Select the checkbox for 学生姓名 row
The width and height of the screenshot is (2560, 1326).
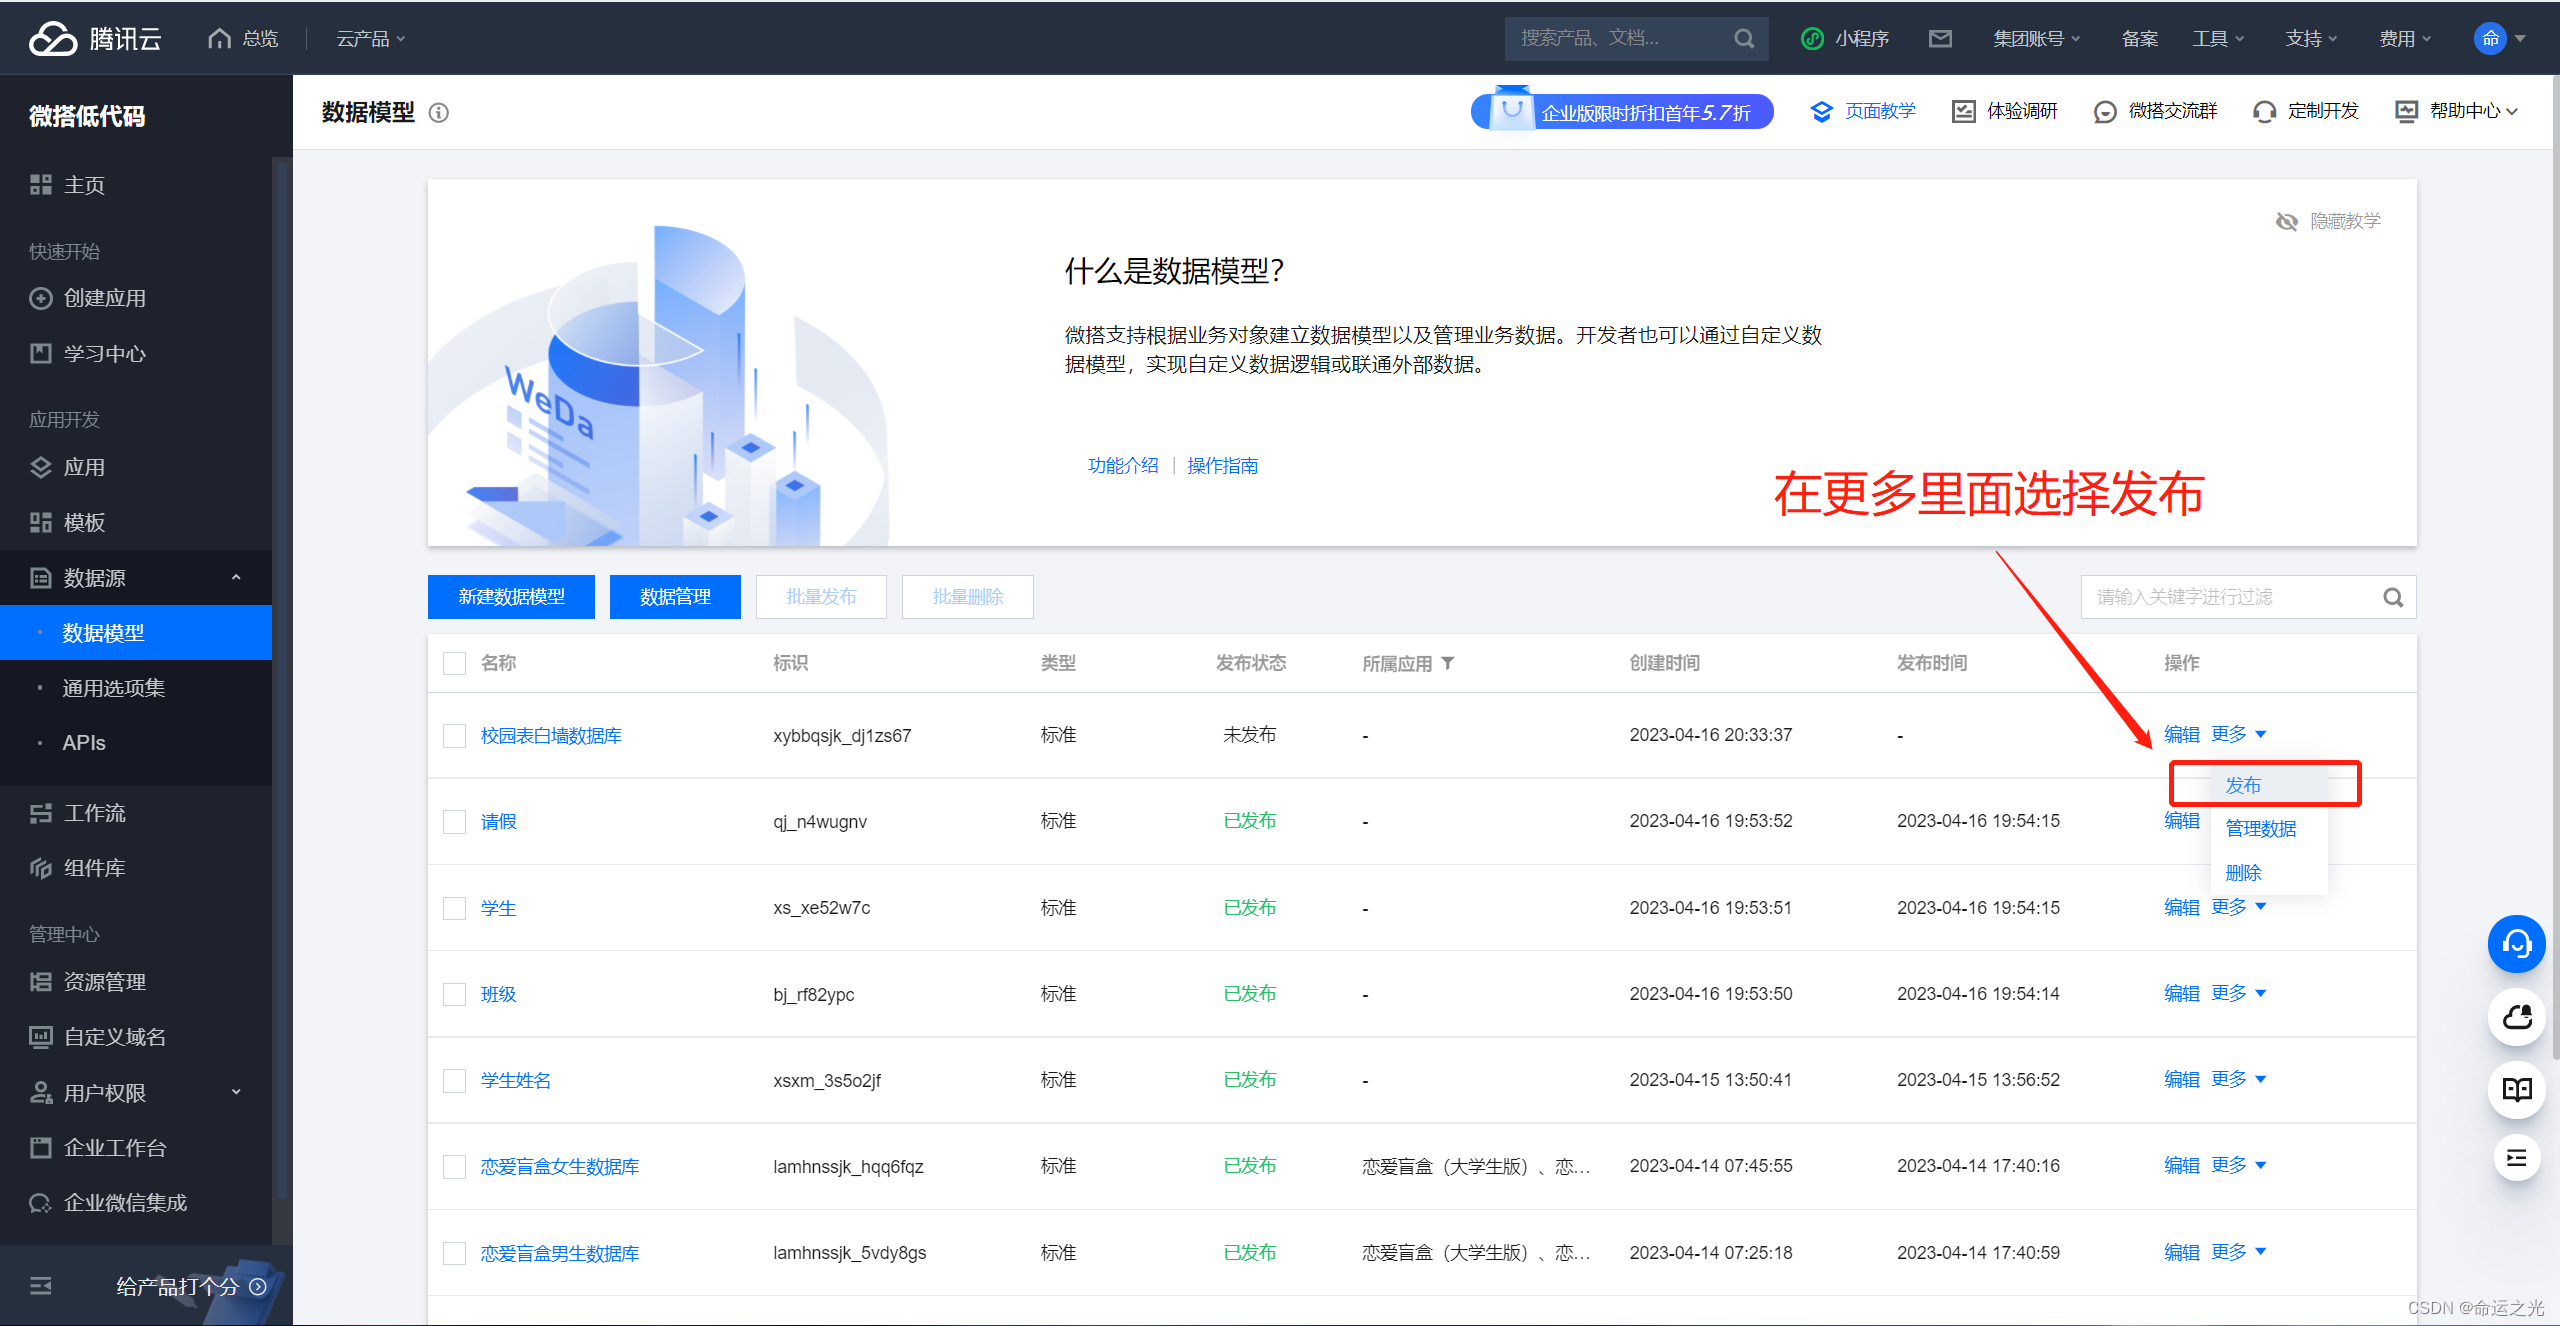pos(455,1081)
